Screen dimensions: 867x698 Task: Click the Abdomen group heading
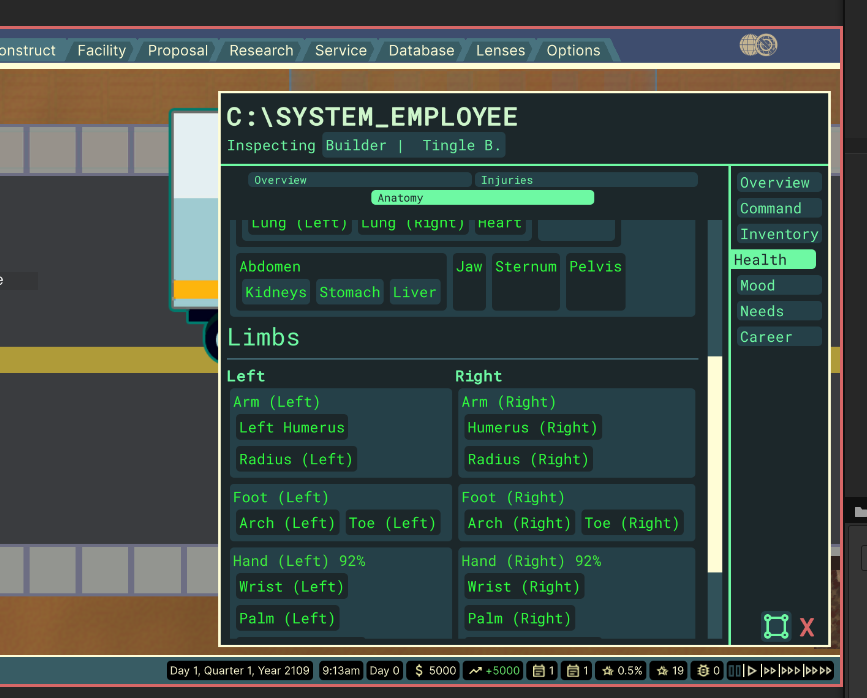point(270,267)
